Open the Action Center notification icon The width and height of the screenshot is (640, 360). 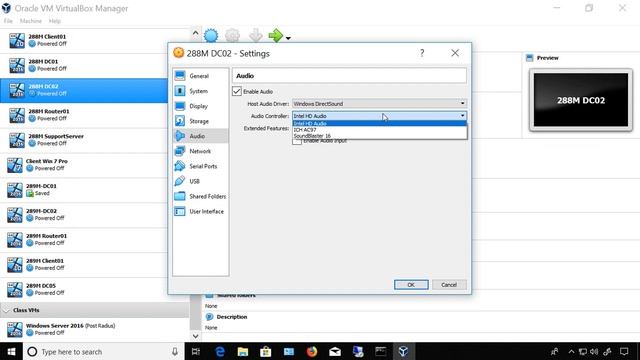(x=624, y=351)
